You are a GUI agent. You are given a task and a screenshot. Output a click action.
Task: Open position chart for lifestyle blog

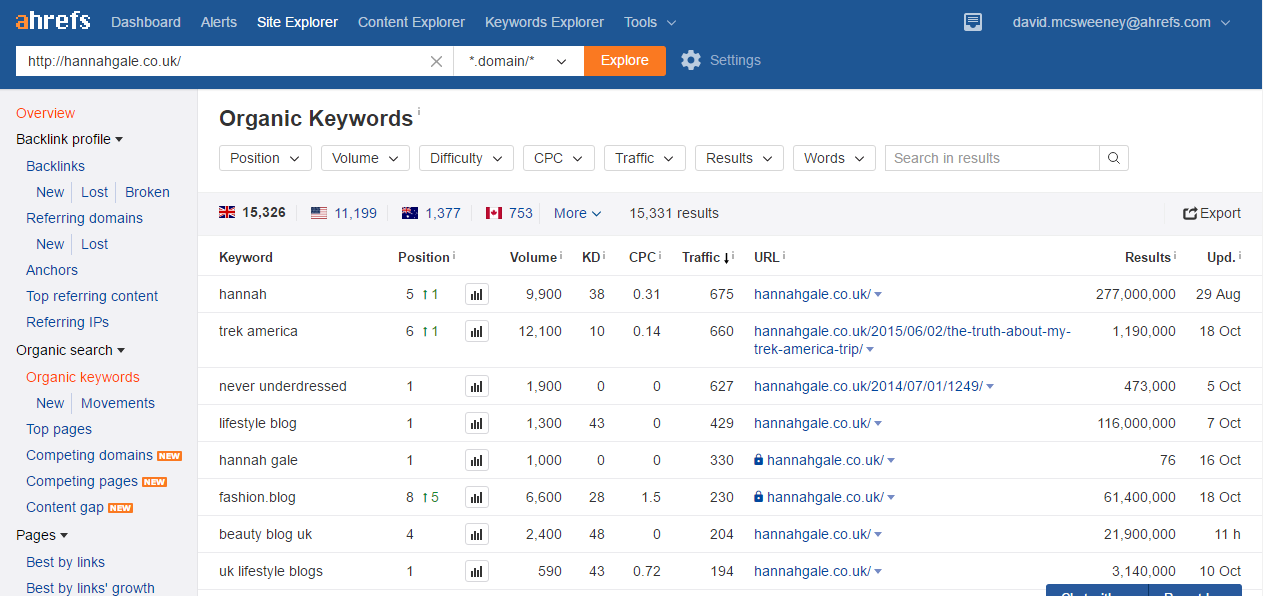click(x=477, y=423)
